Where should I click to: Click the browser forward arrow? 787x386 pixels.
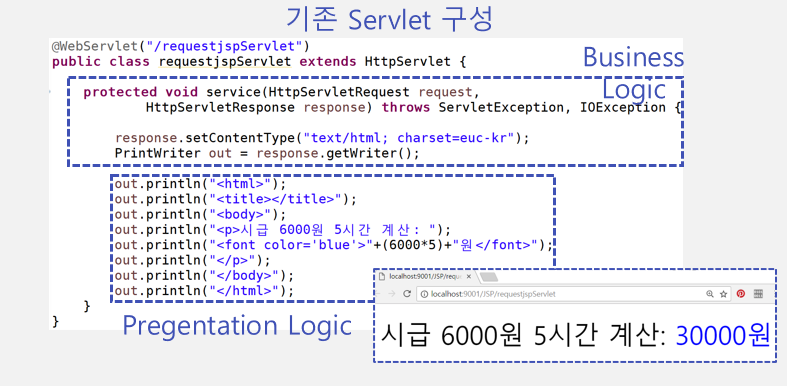(x=392, y=294)
